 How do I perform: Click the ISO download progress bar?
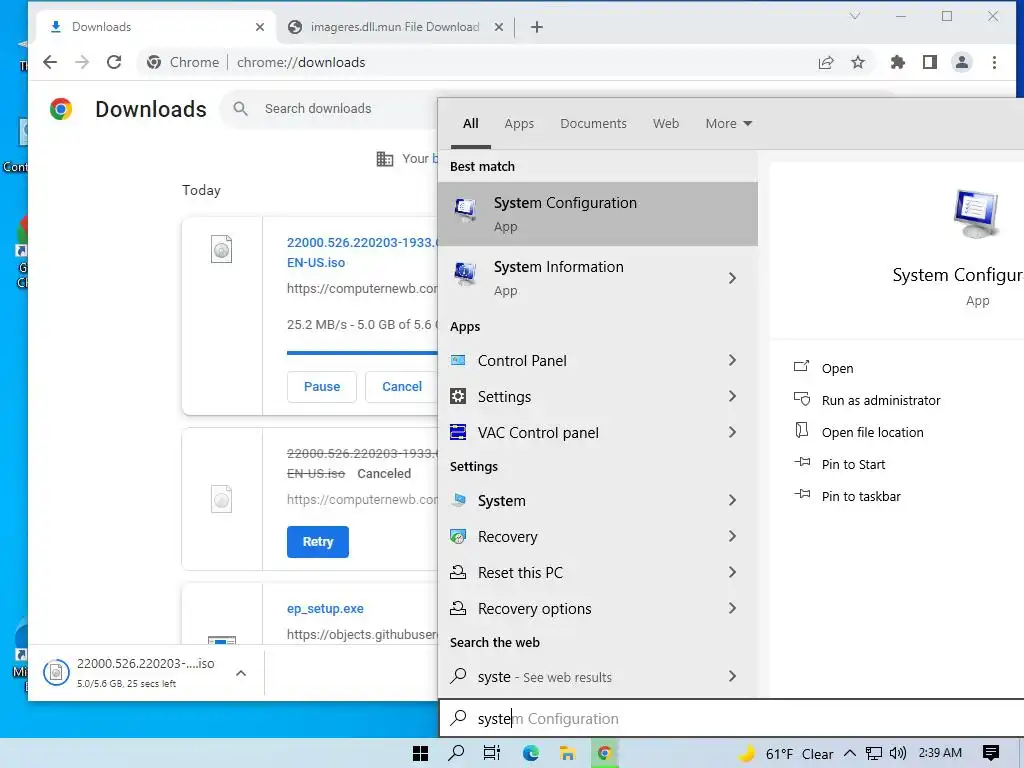pyautogui.click(x=362, y=353)
